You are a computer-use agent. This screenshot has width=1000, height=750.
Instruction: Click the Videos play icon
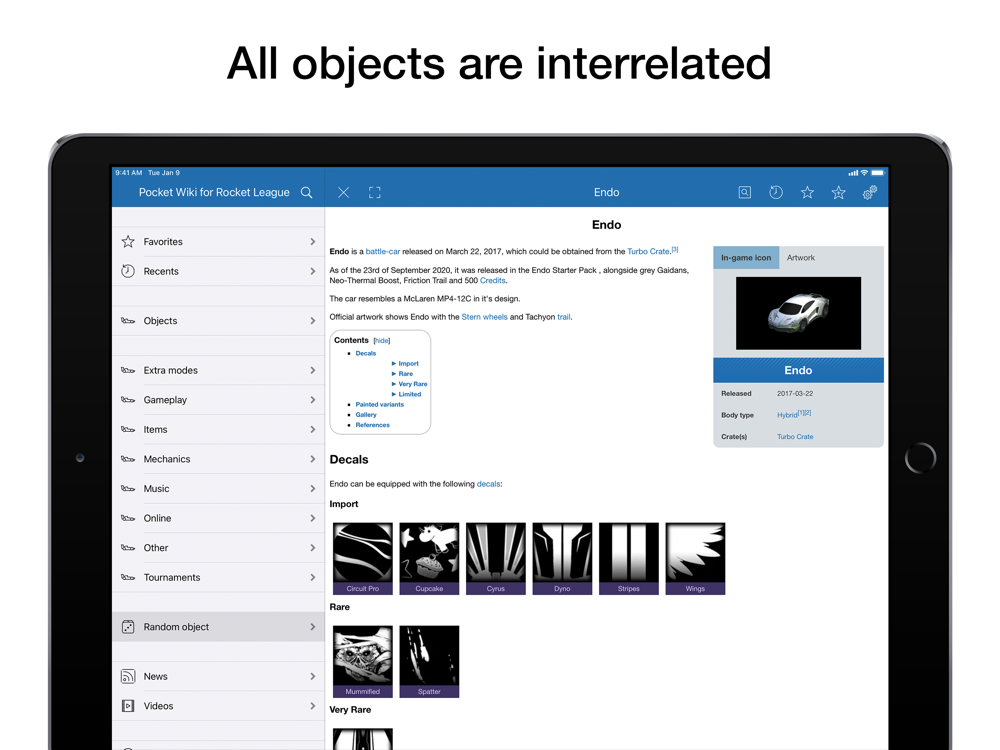click(128, 706)
